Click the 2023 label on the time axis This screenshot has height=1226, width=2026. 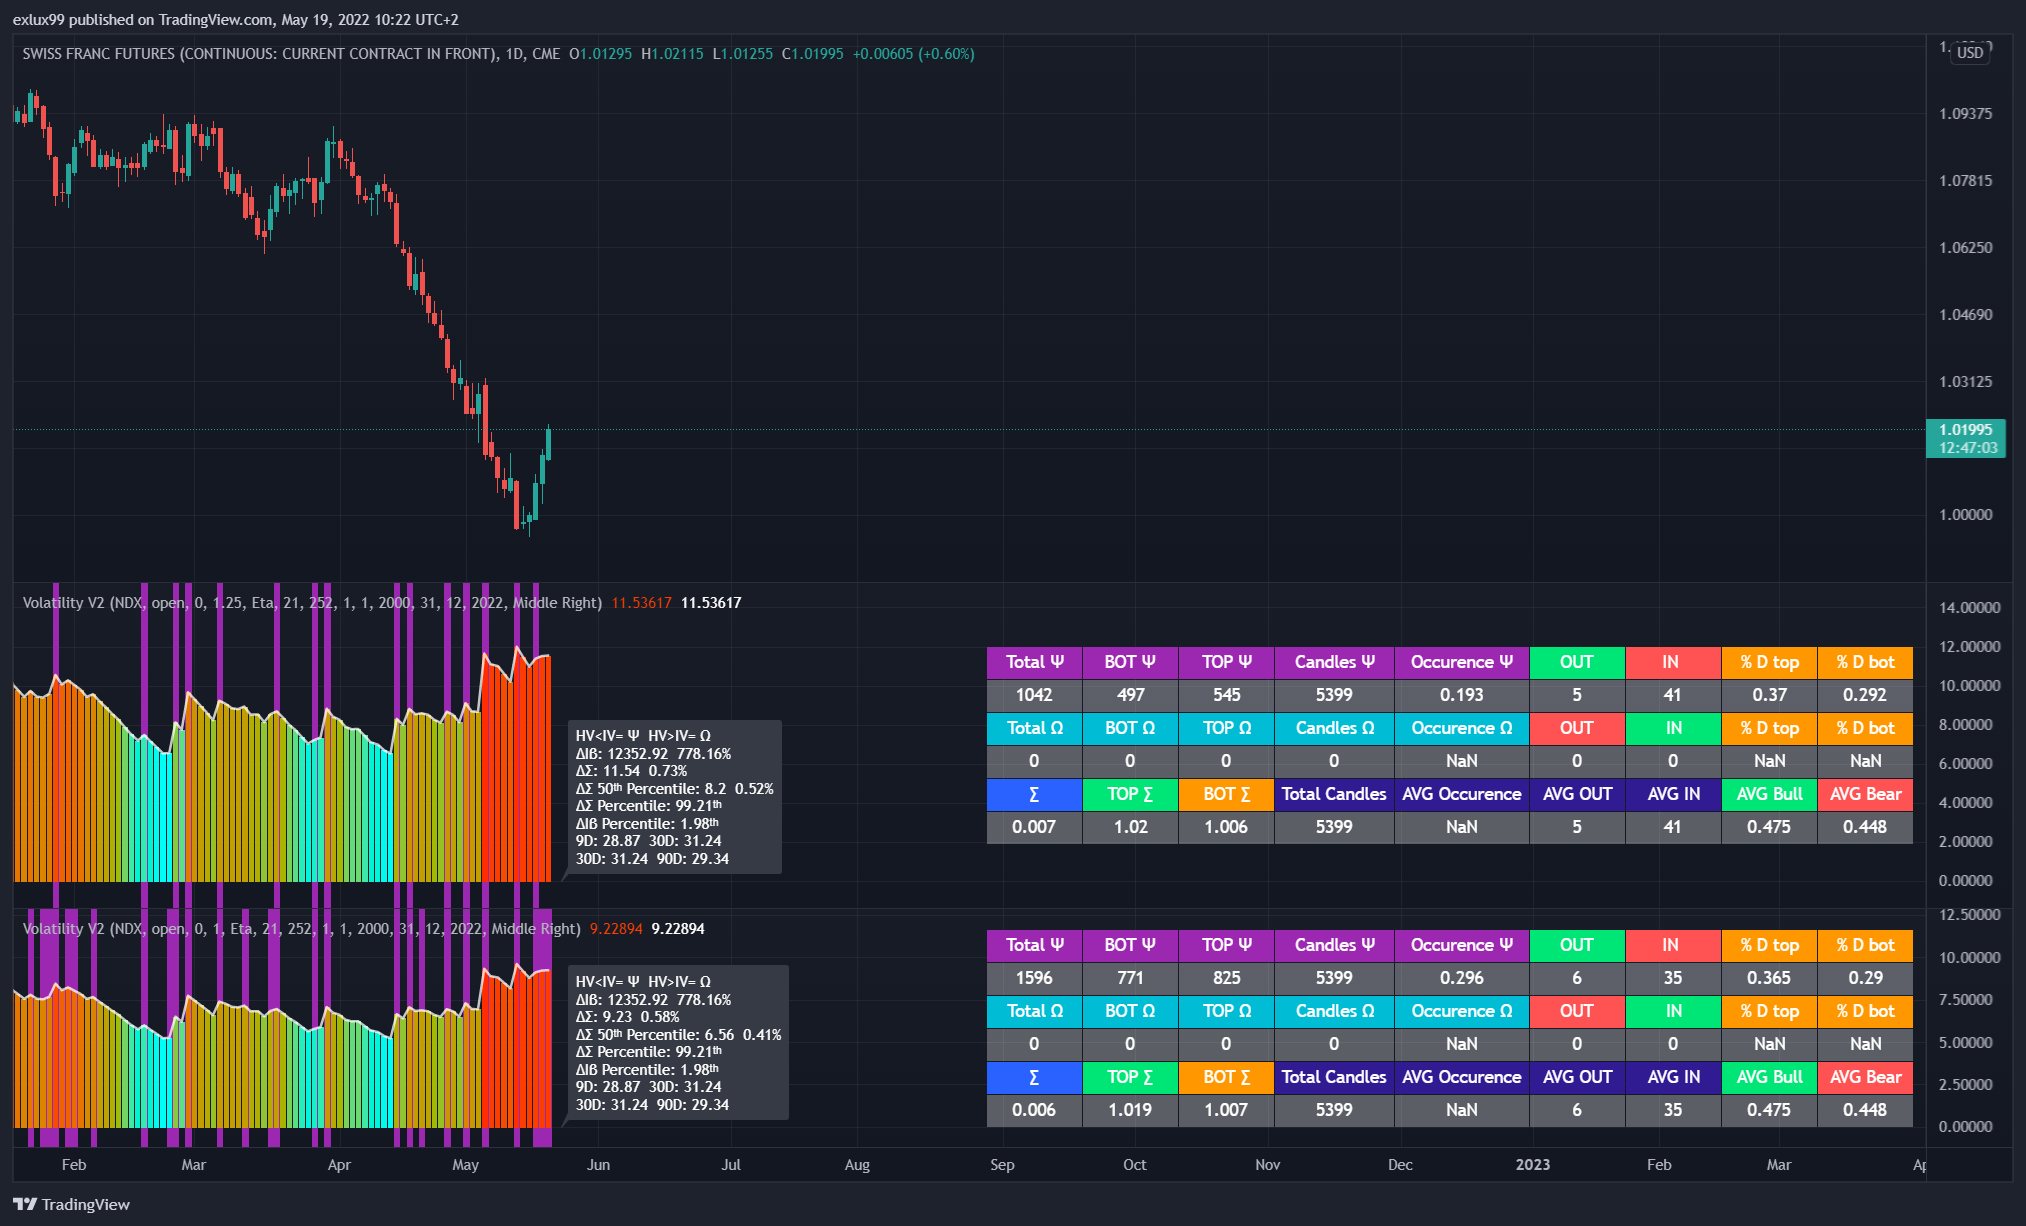(1533, 1165)
